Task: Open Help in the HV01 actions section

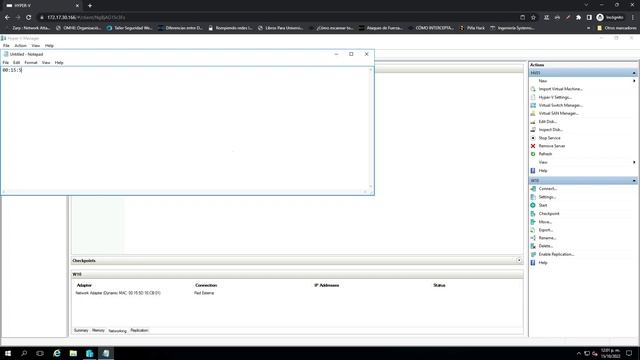Action: (x=542, y=171)
